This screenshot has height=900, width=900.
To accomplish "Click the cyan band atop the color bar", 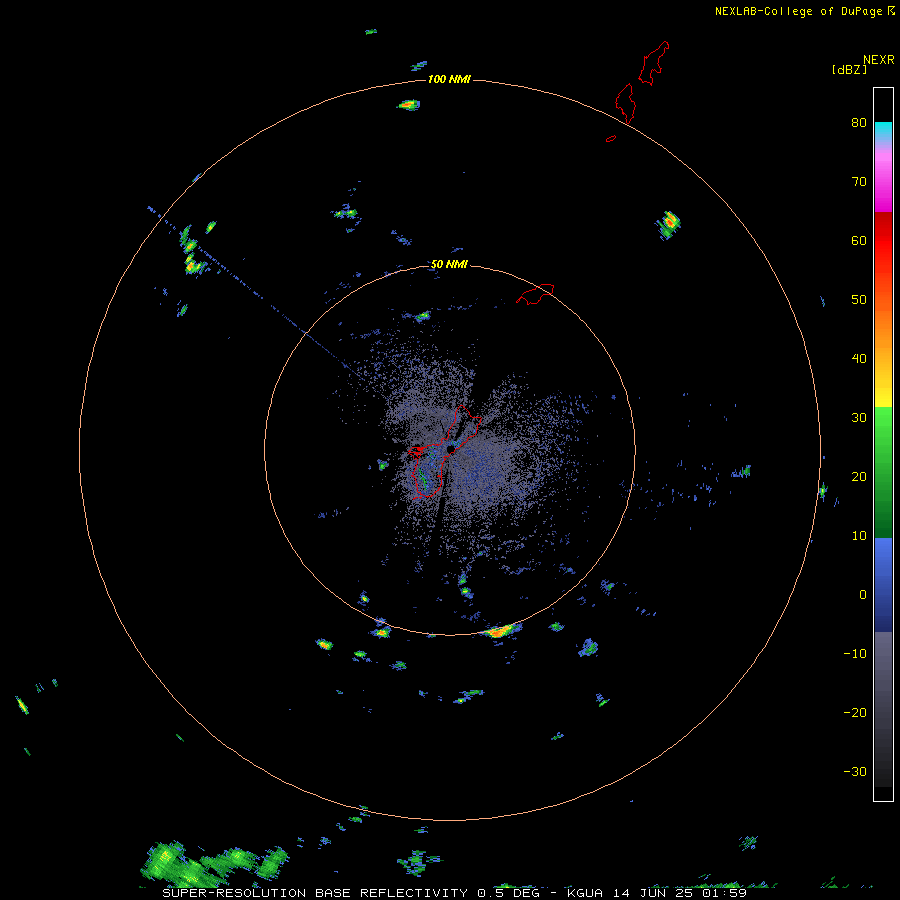I will pyautogui.click(x=883, y=130).
